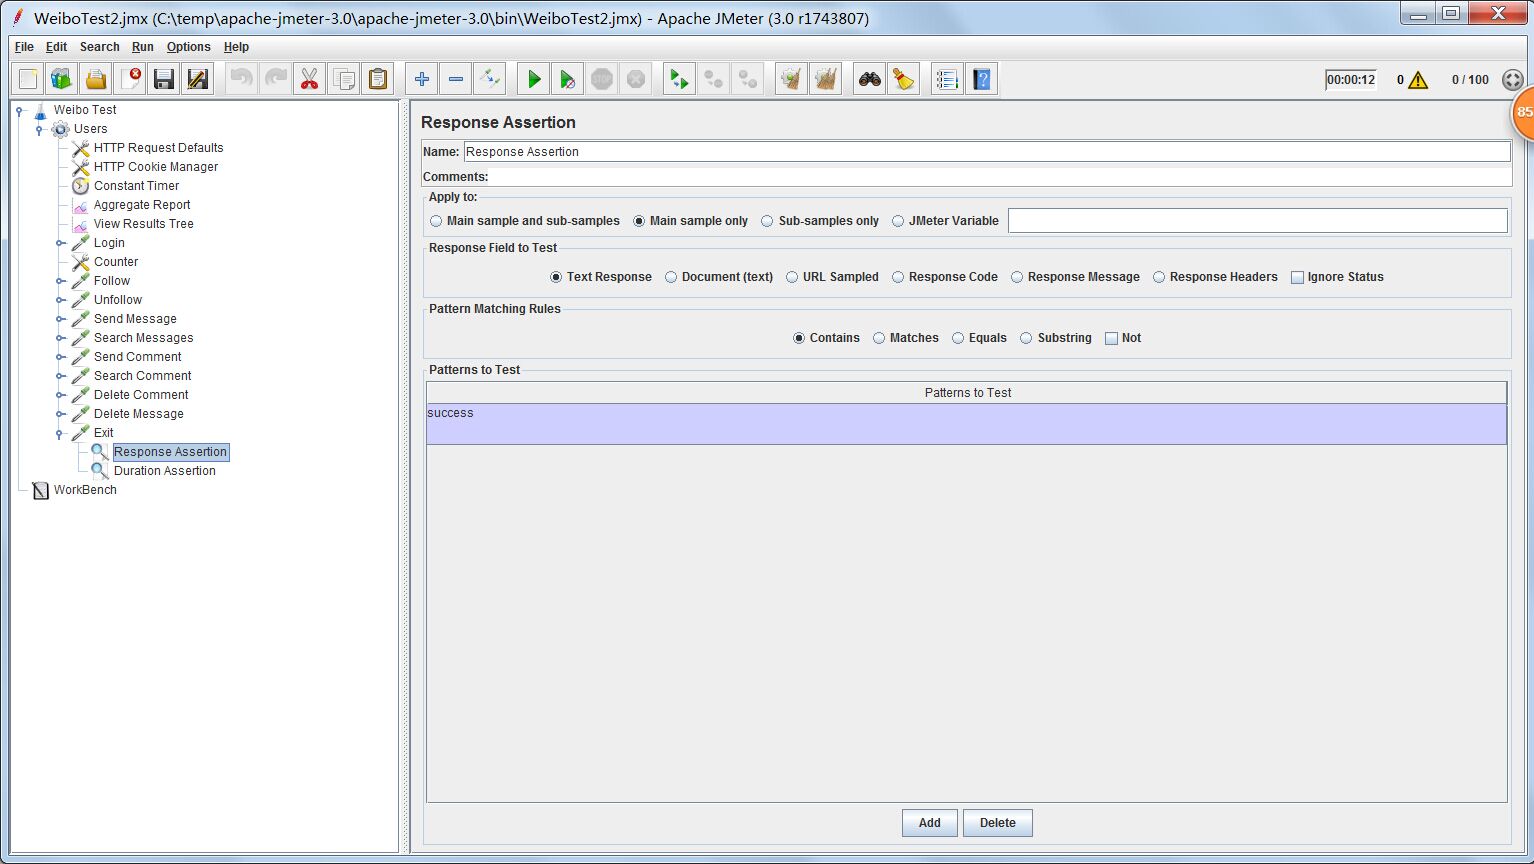Open Help with the question mark icon
1534x864 pixels.
point(982,79)
